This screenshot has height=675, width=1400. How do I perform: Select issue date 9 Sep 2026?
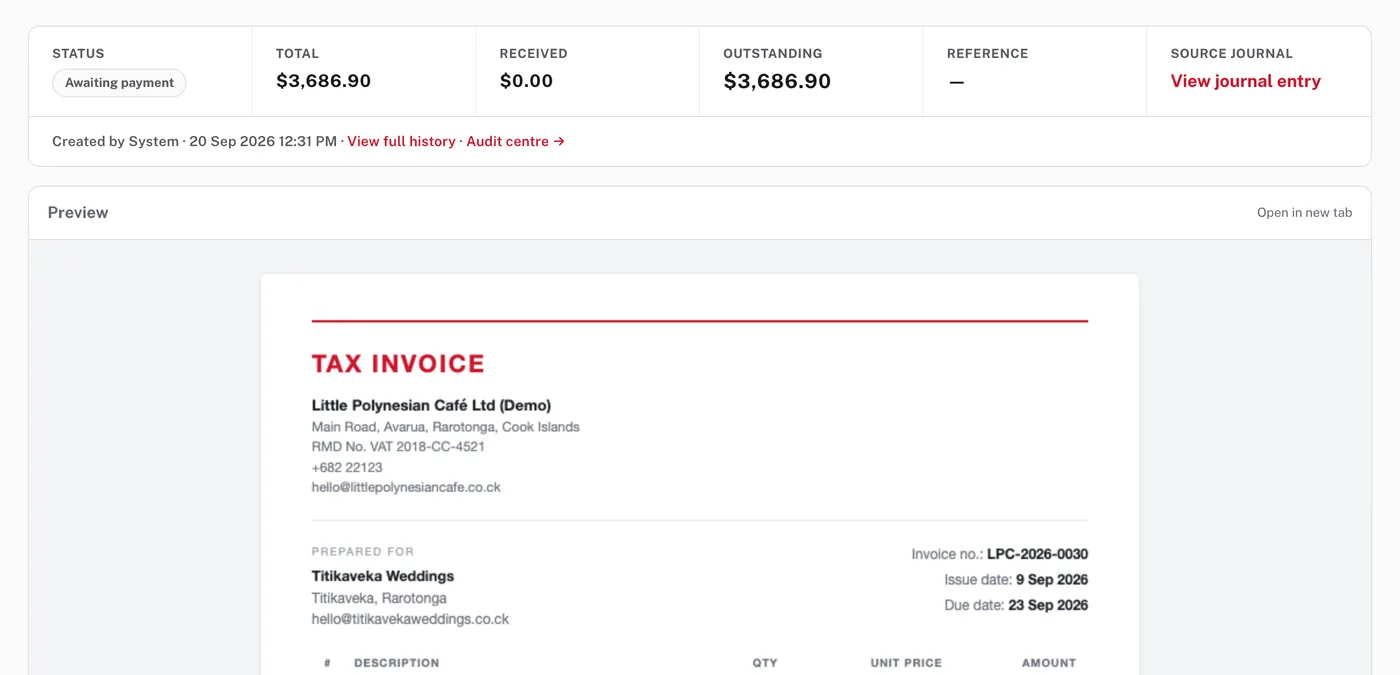pos(1052,579)
